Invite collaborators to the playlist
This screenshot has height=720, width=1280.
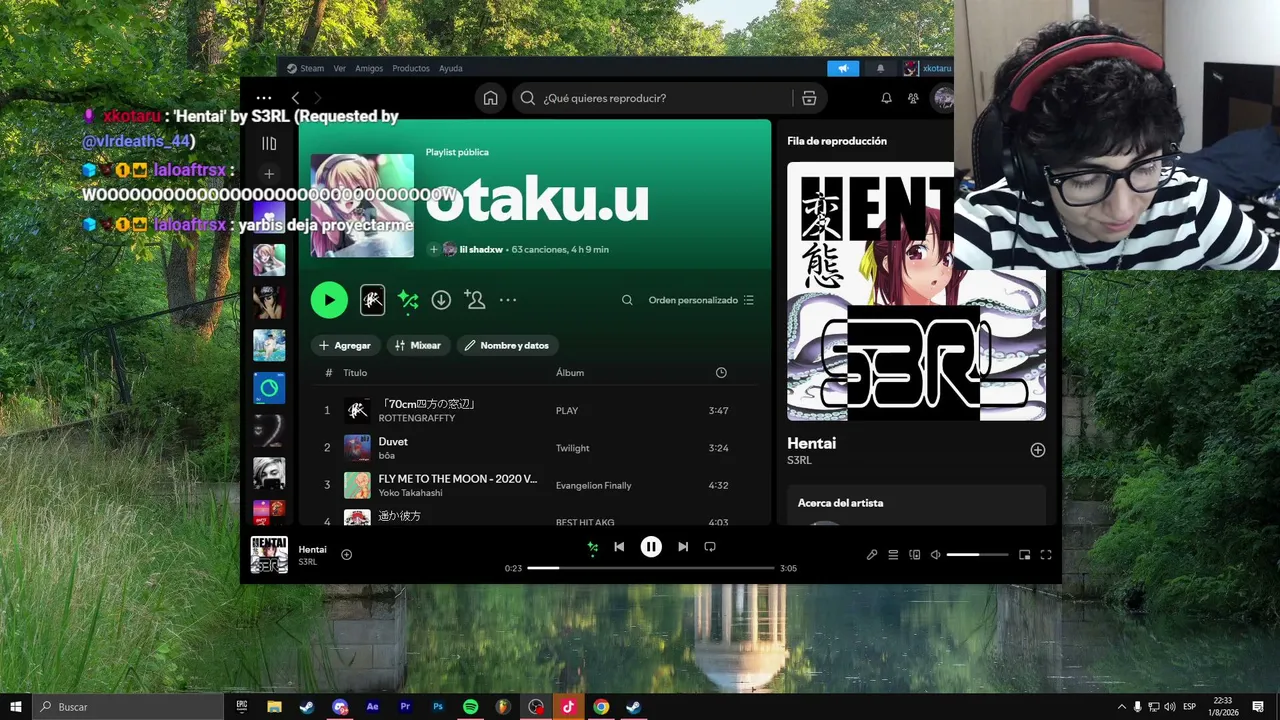(x=475, y=300)
